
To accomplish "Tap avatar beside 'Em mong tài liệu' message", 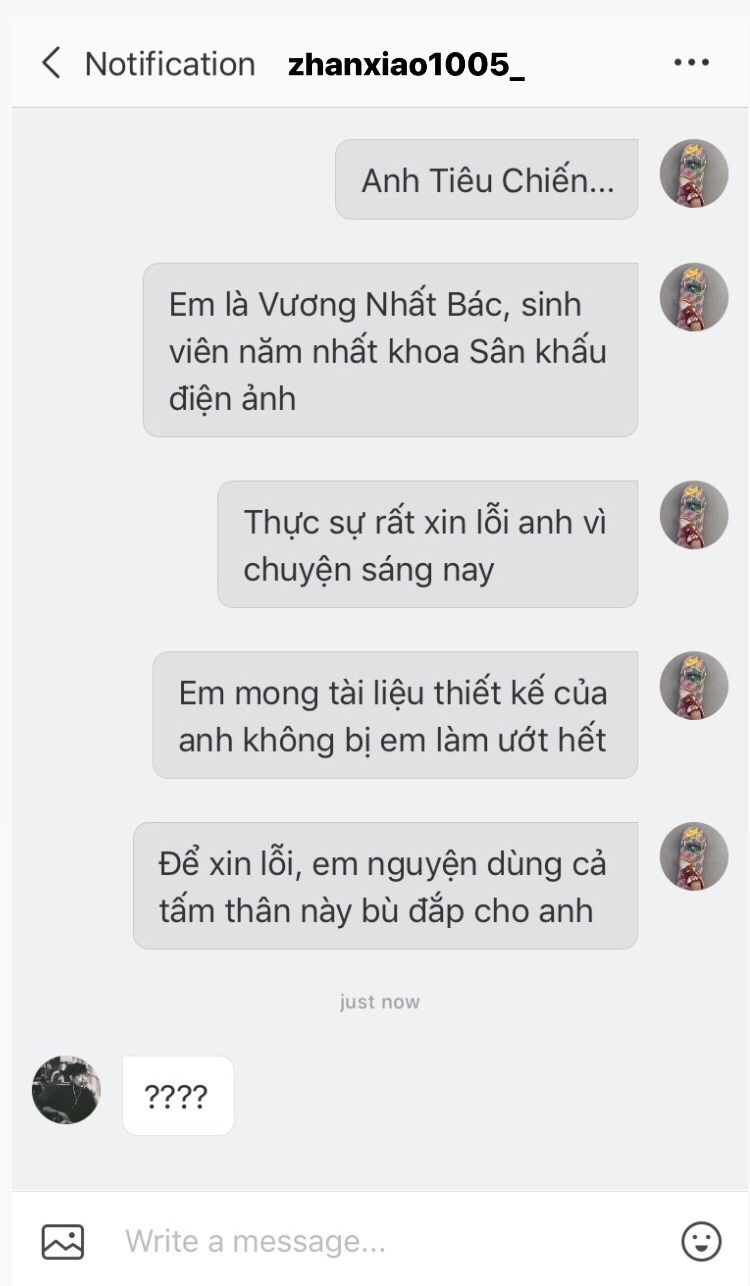I will coord(694,686).
